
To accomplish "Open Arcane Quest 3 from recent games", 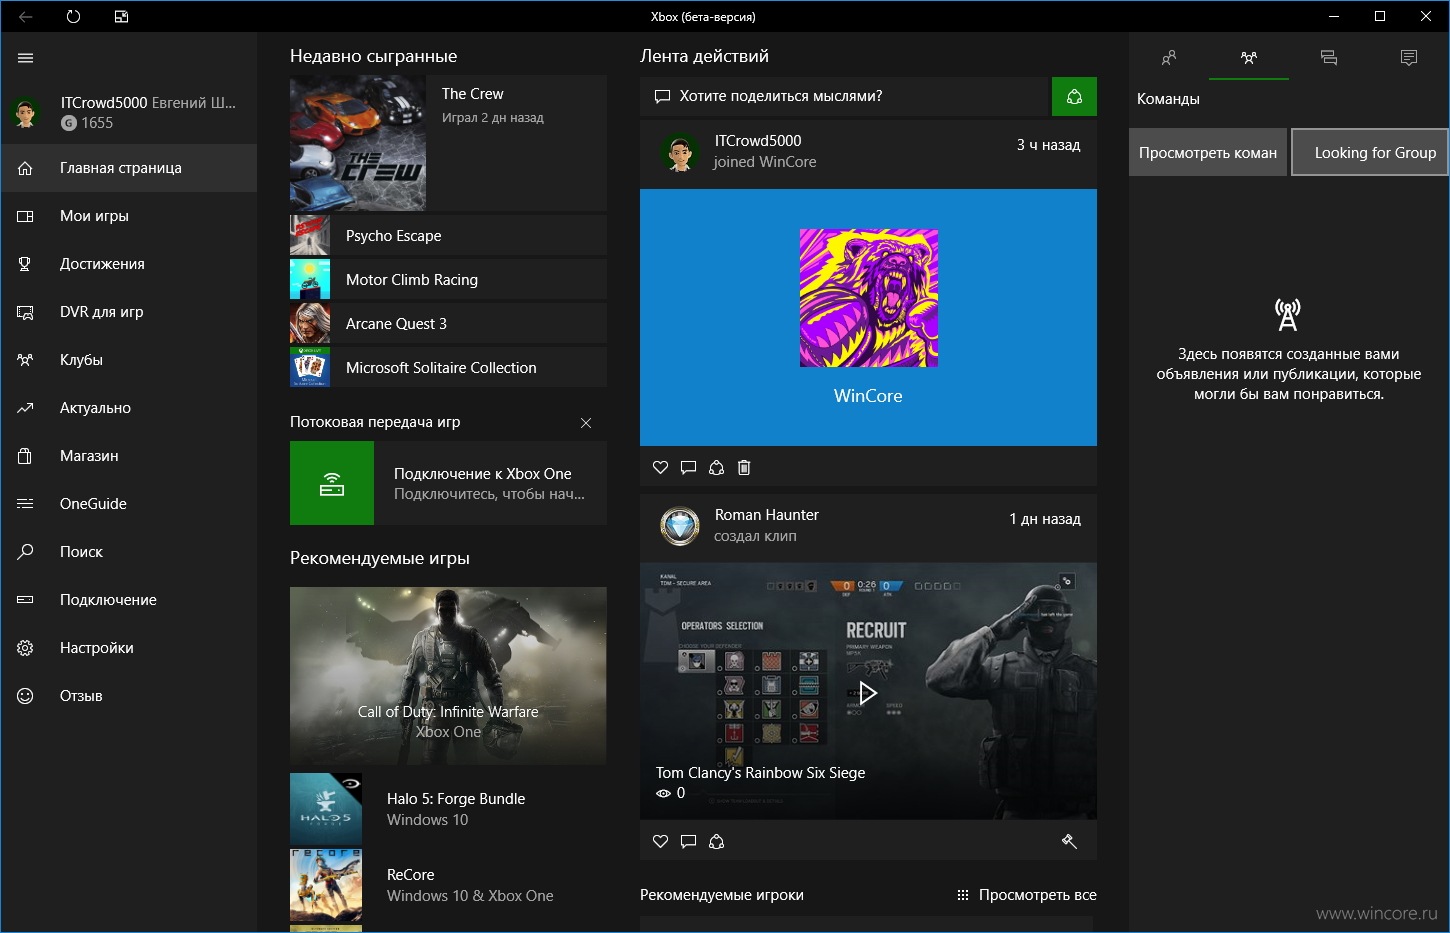I will click(448, 324).
